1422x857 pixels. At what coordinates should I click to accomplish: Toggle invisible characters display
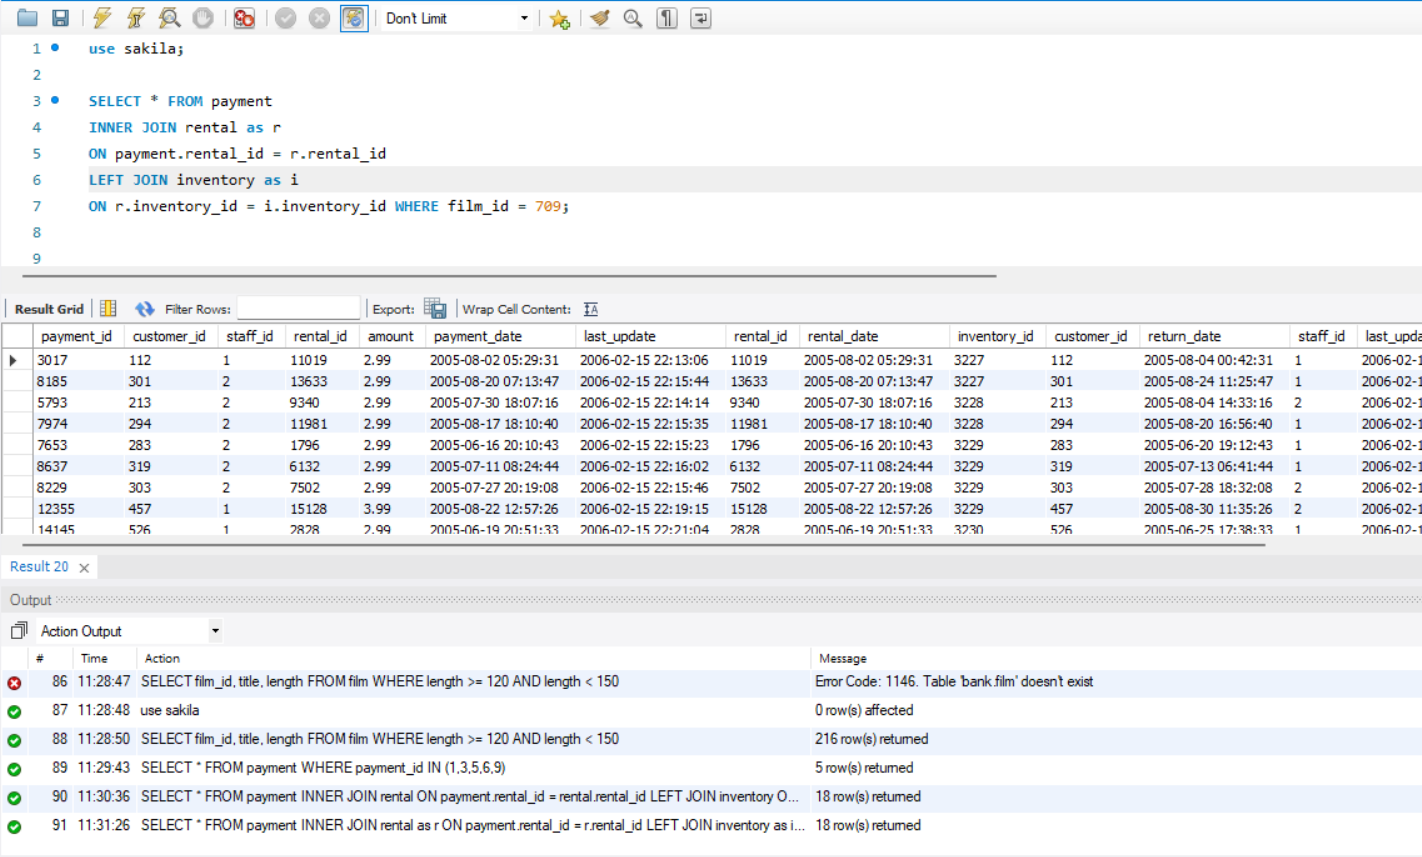pyautogui.click(x=667, y=18)
